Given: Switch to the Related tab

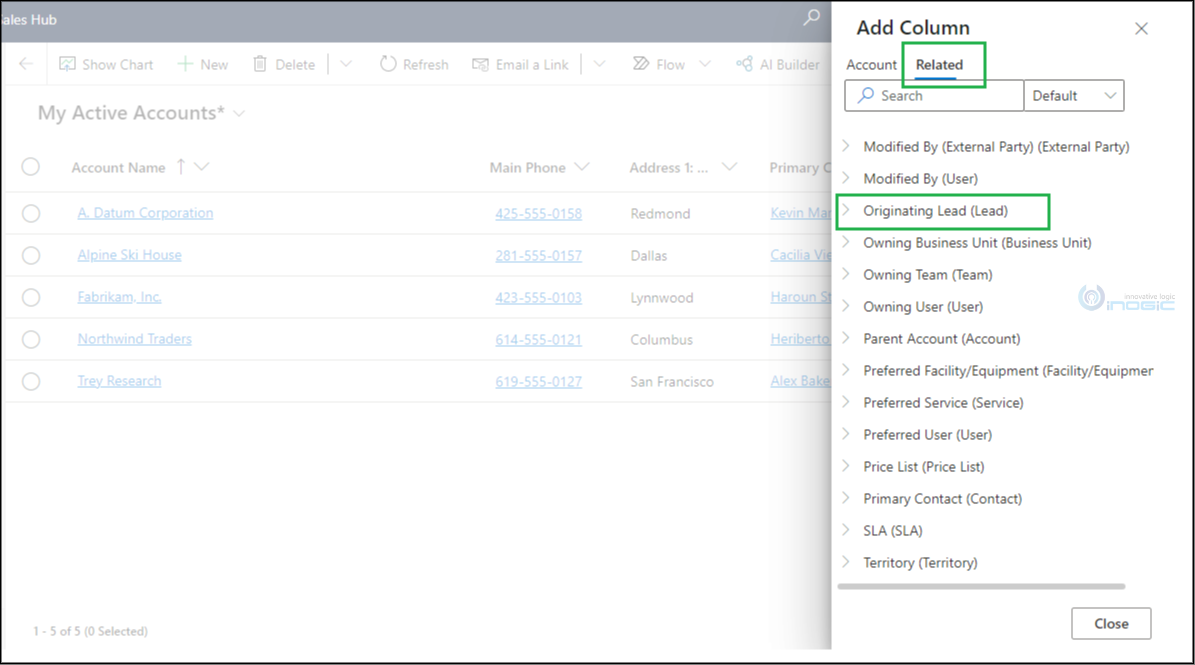Looking at the screenshot, I should coord(939,65).
